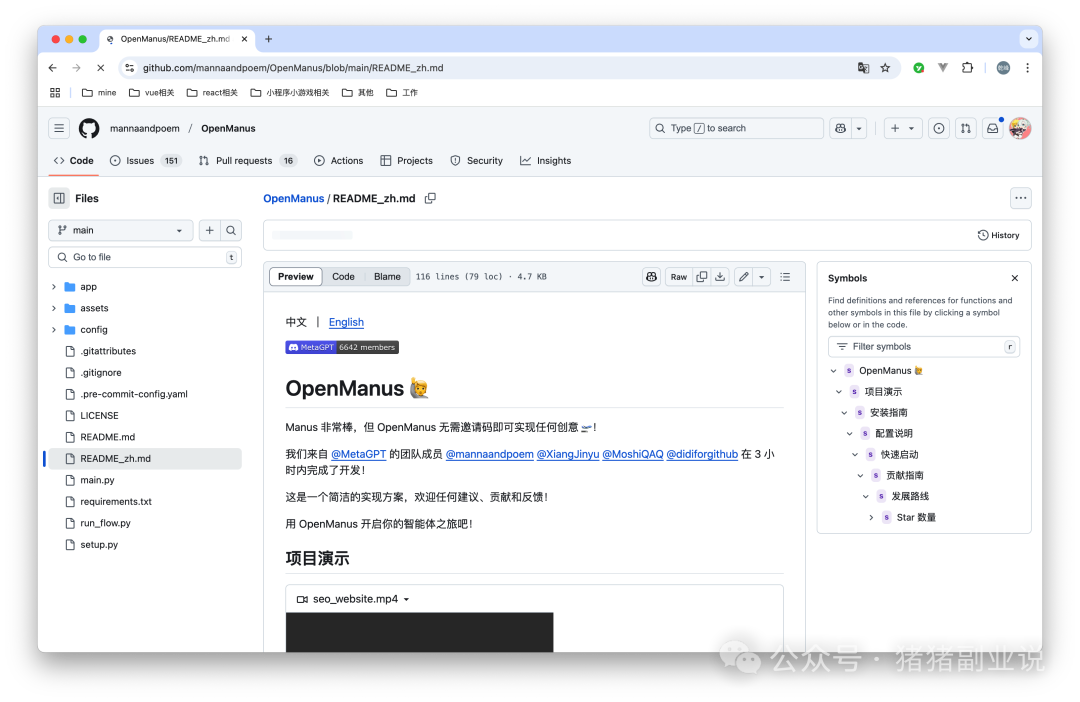1080x702 pixels.
Task: Open the English README link
Action: tap(346, 322)
